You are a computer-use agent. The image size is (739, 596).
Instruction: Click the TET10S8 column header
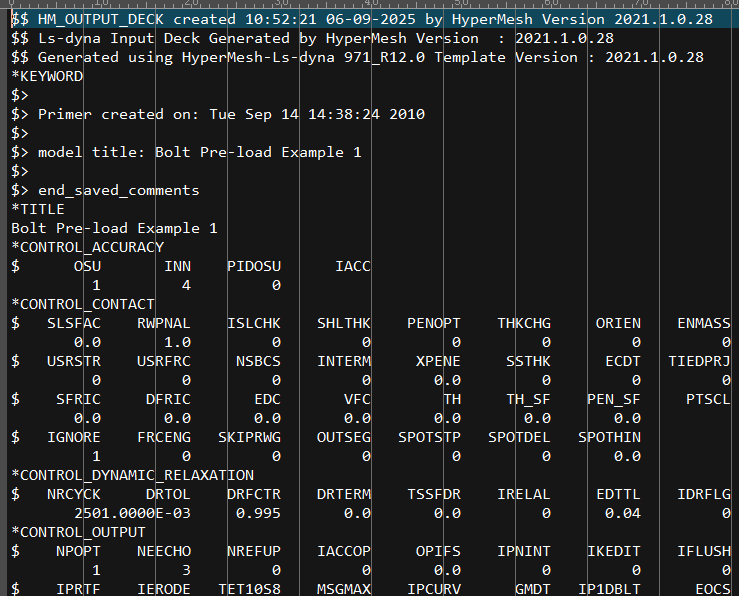pyautogui.click(x=249, y=589)
